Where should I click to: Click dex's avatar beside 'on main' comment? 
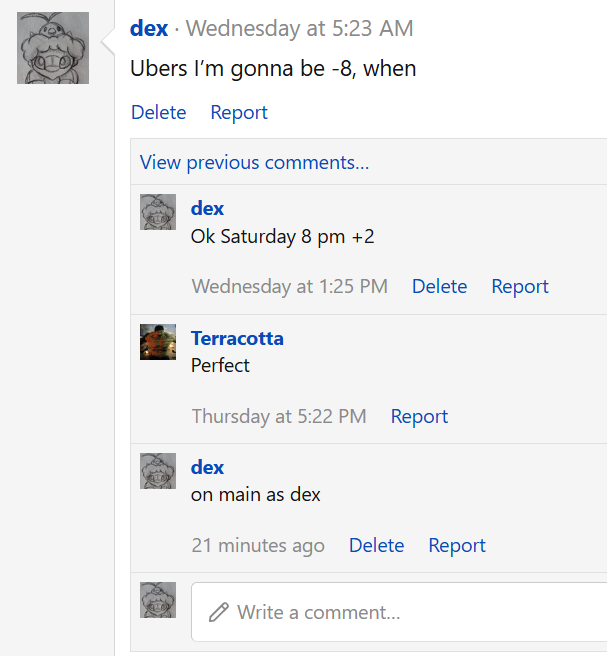pyautogui.click(x=158, y=471)
